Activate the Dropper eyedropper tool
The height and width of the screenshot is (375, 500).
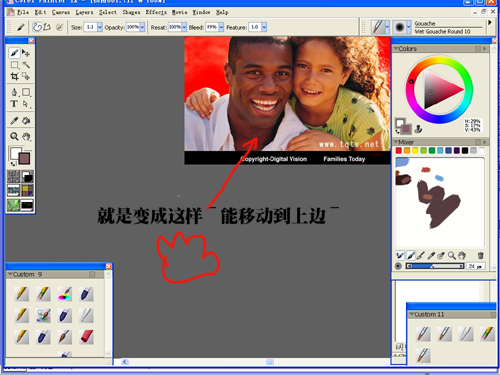[x=14, y=121]
